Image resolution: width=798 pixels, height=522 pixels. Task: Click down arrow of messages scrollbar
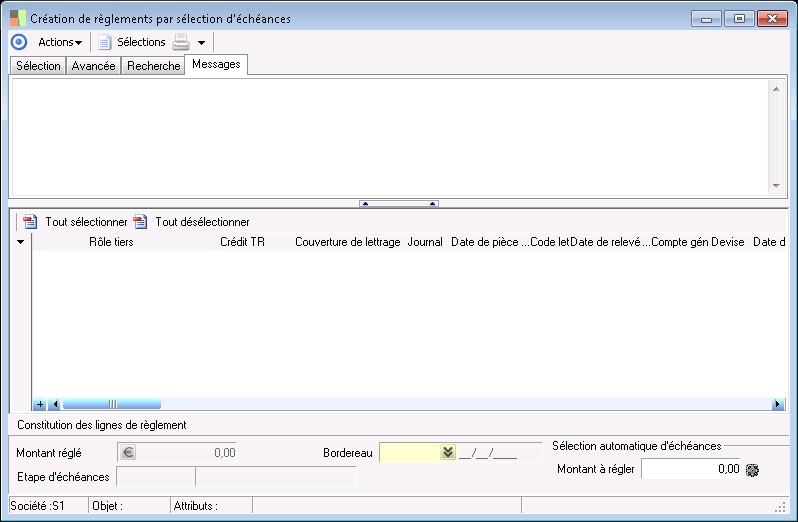point(776,186)
